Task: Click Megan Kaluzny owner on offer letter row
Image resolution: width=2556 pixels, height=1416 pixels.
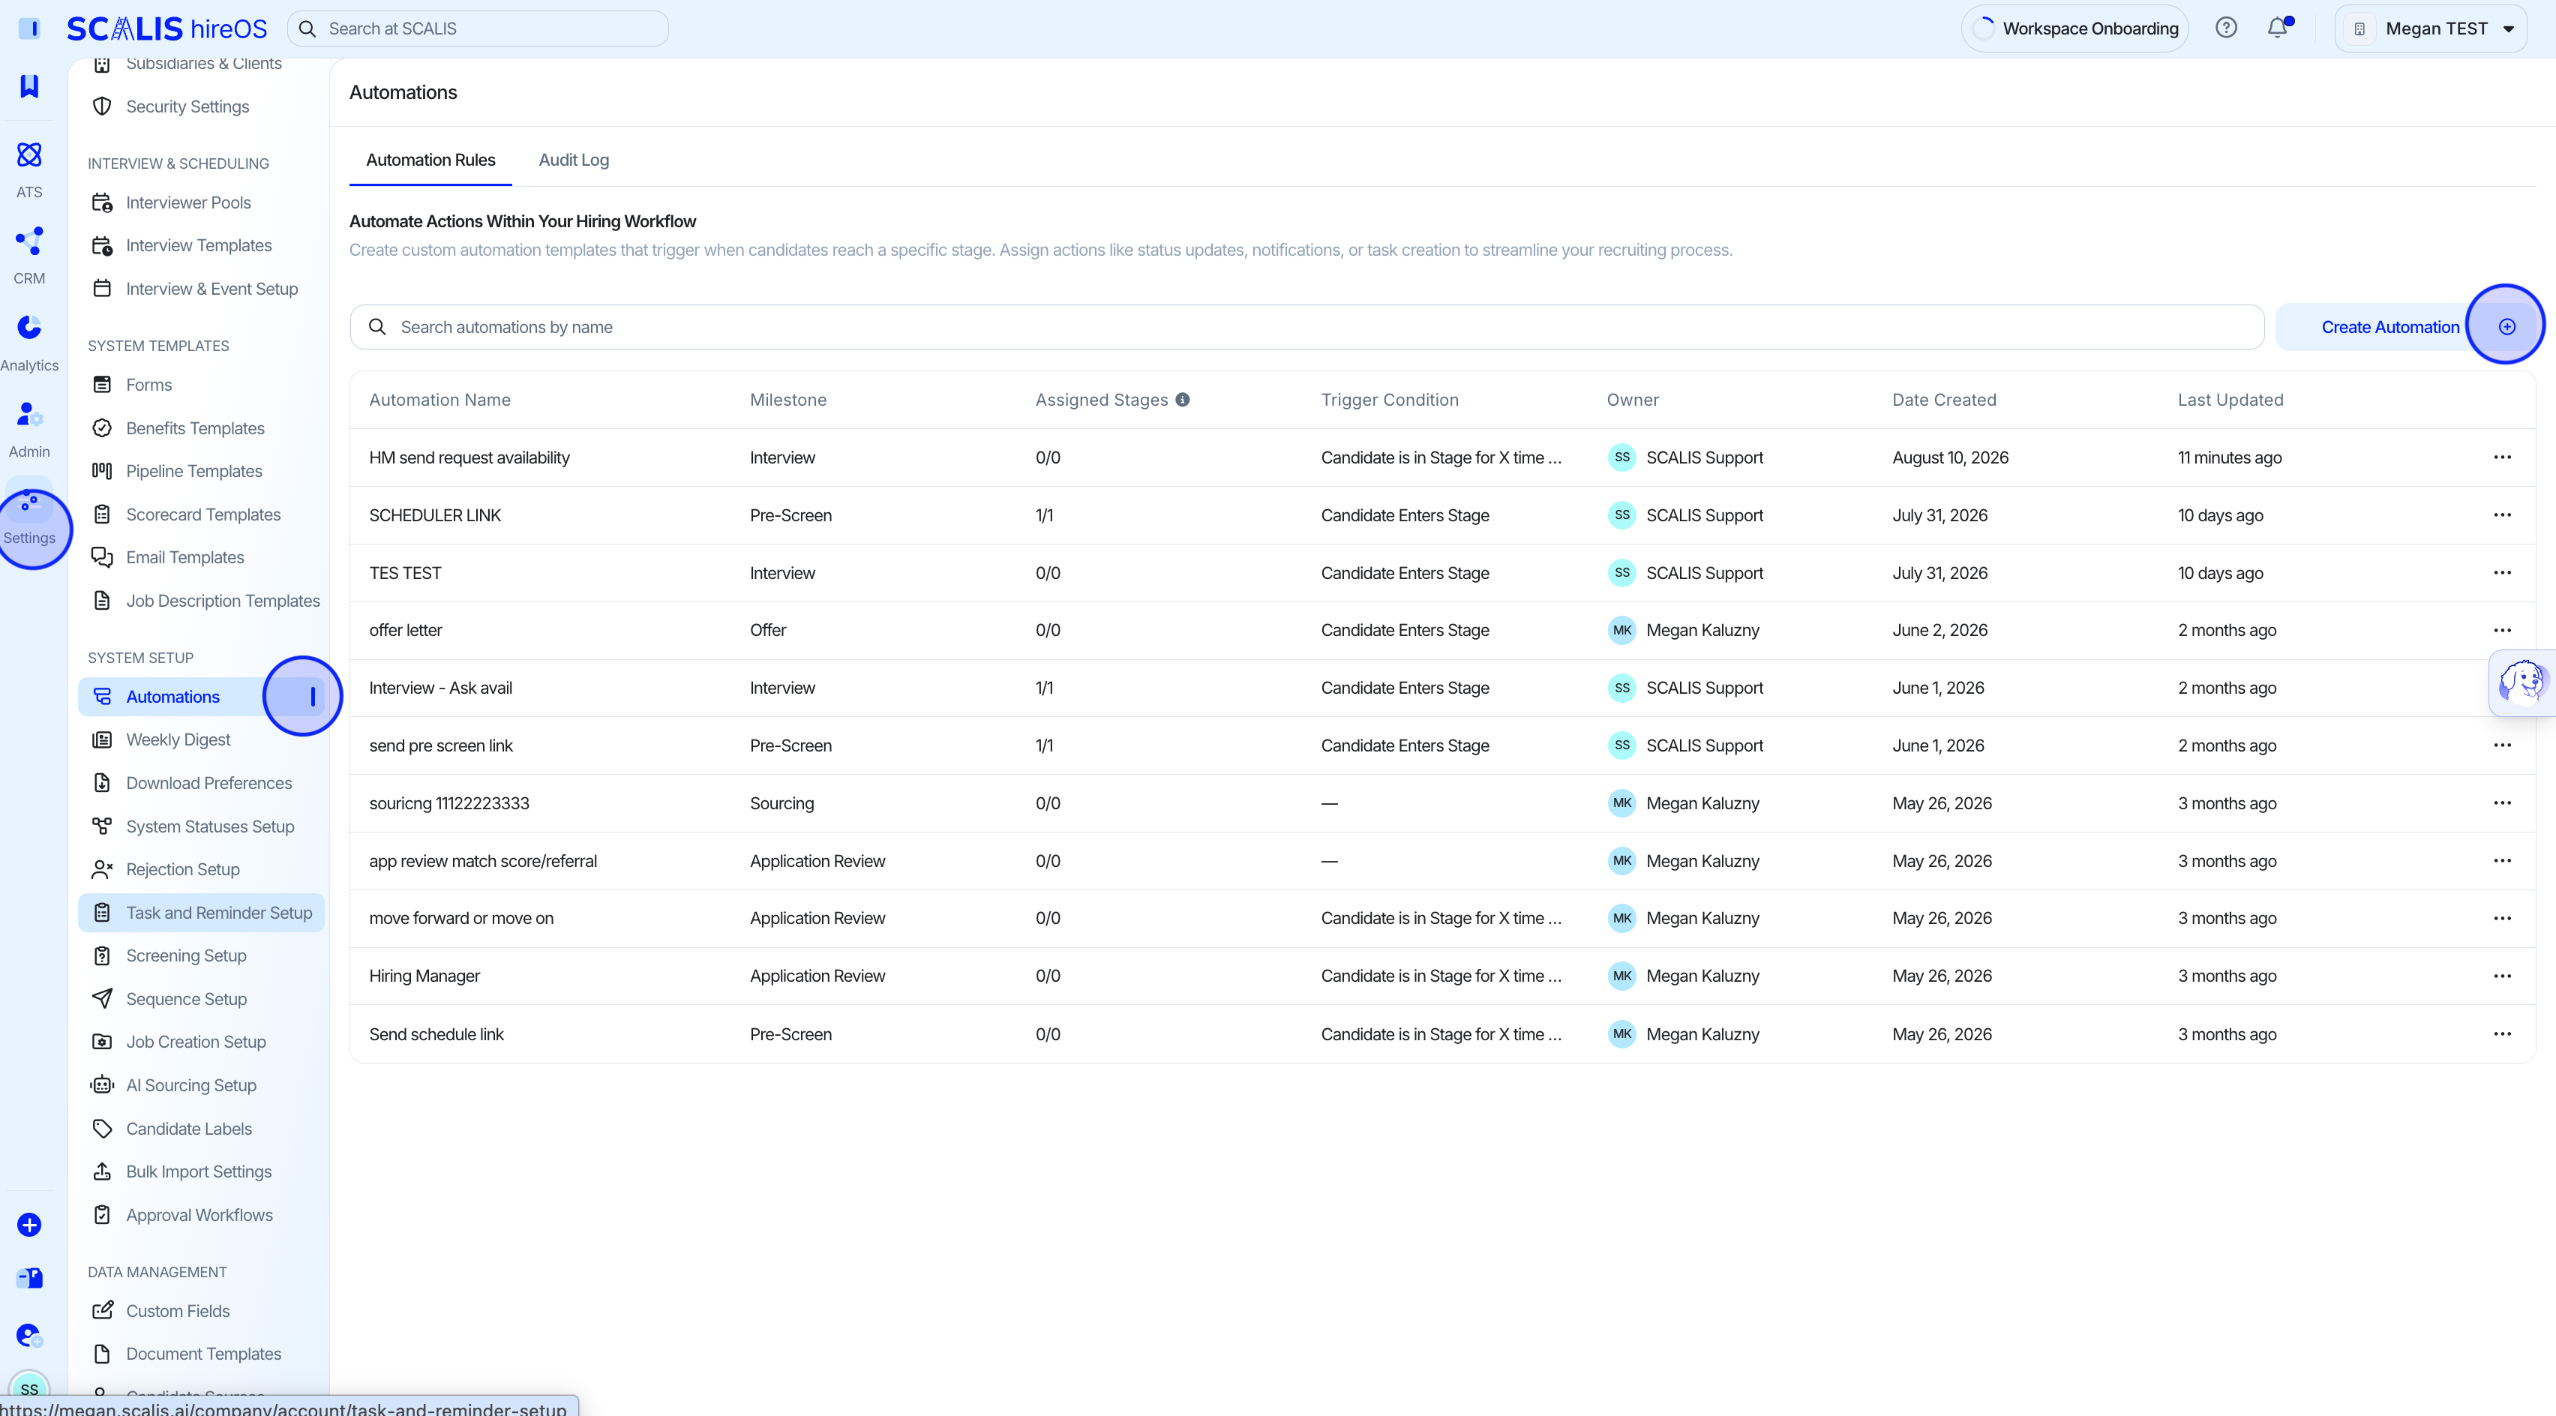Action: [x=1685, y=630]
